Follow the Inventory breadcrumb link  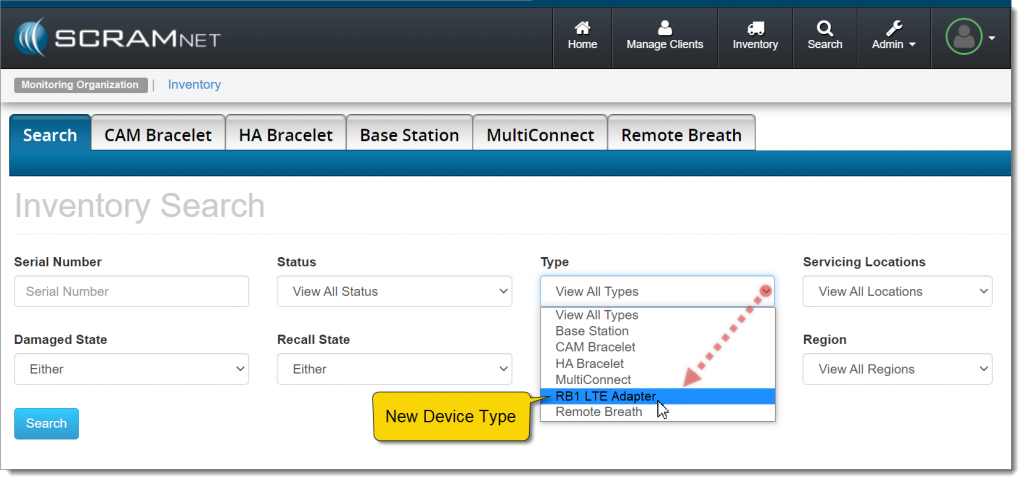[x=194, y=85]
